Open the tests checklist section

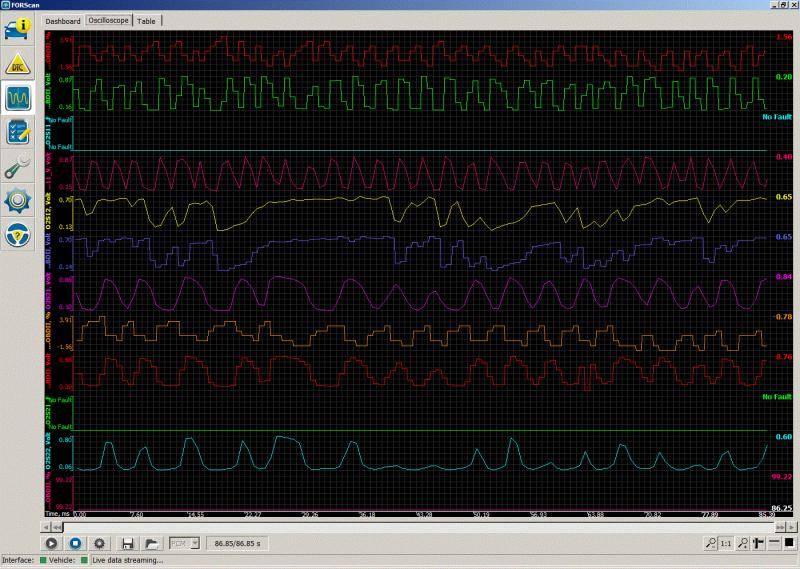click(x=18, y=132)
